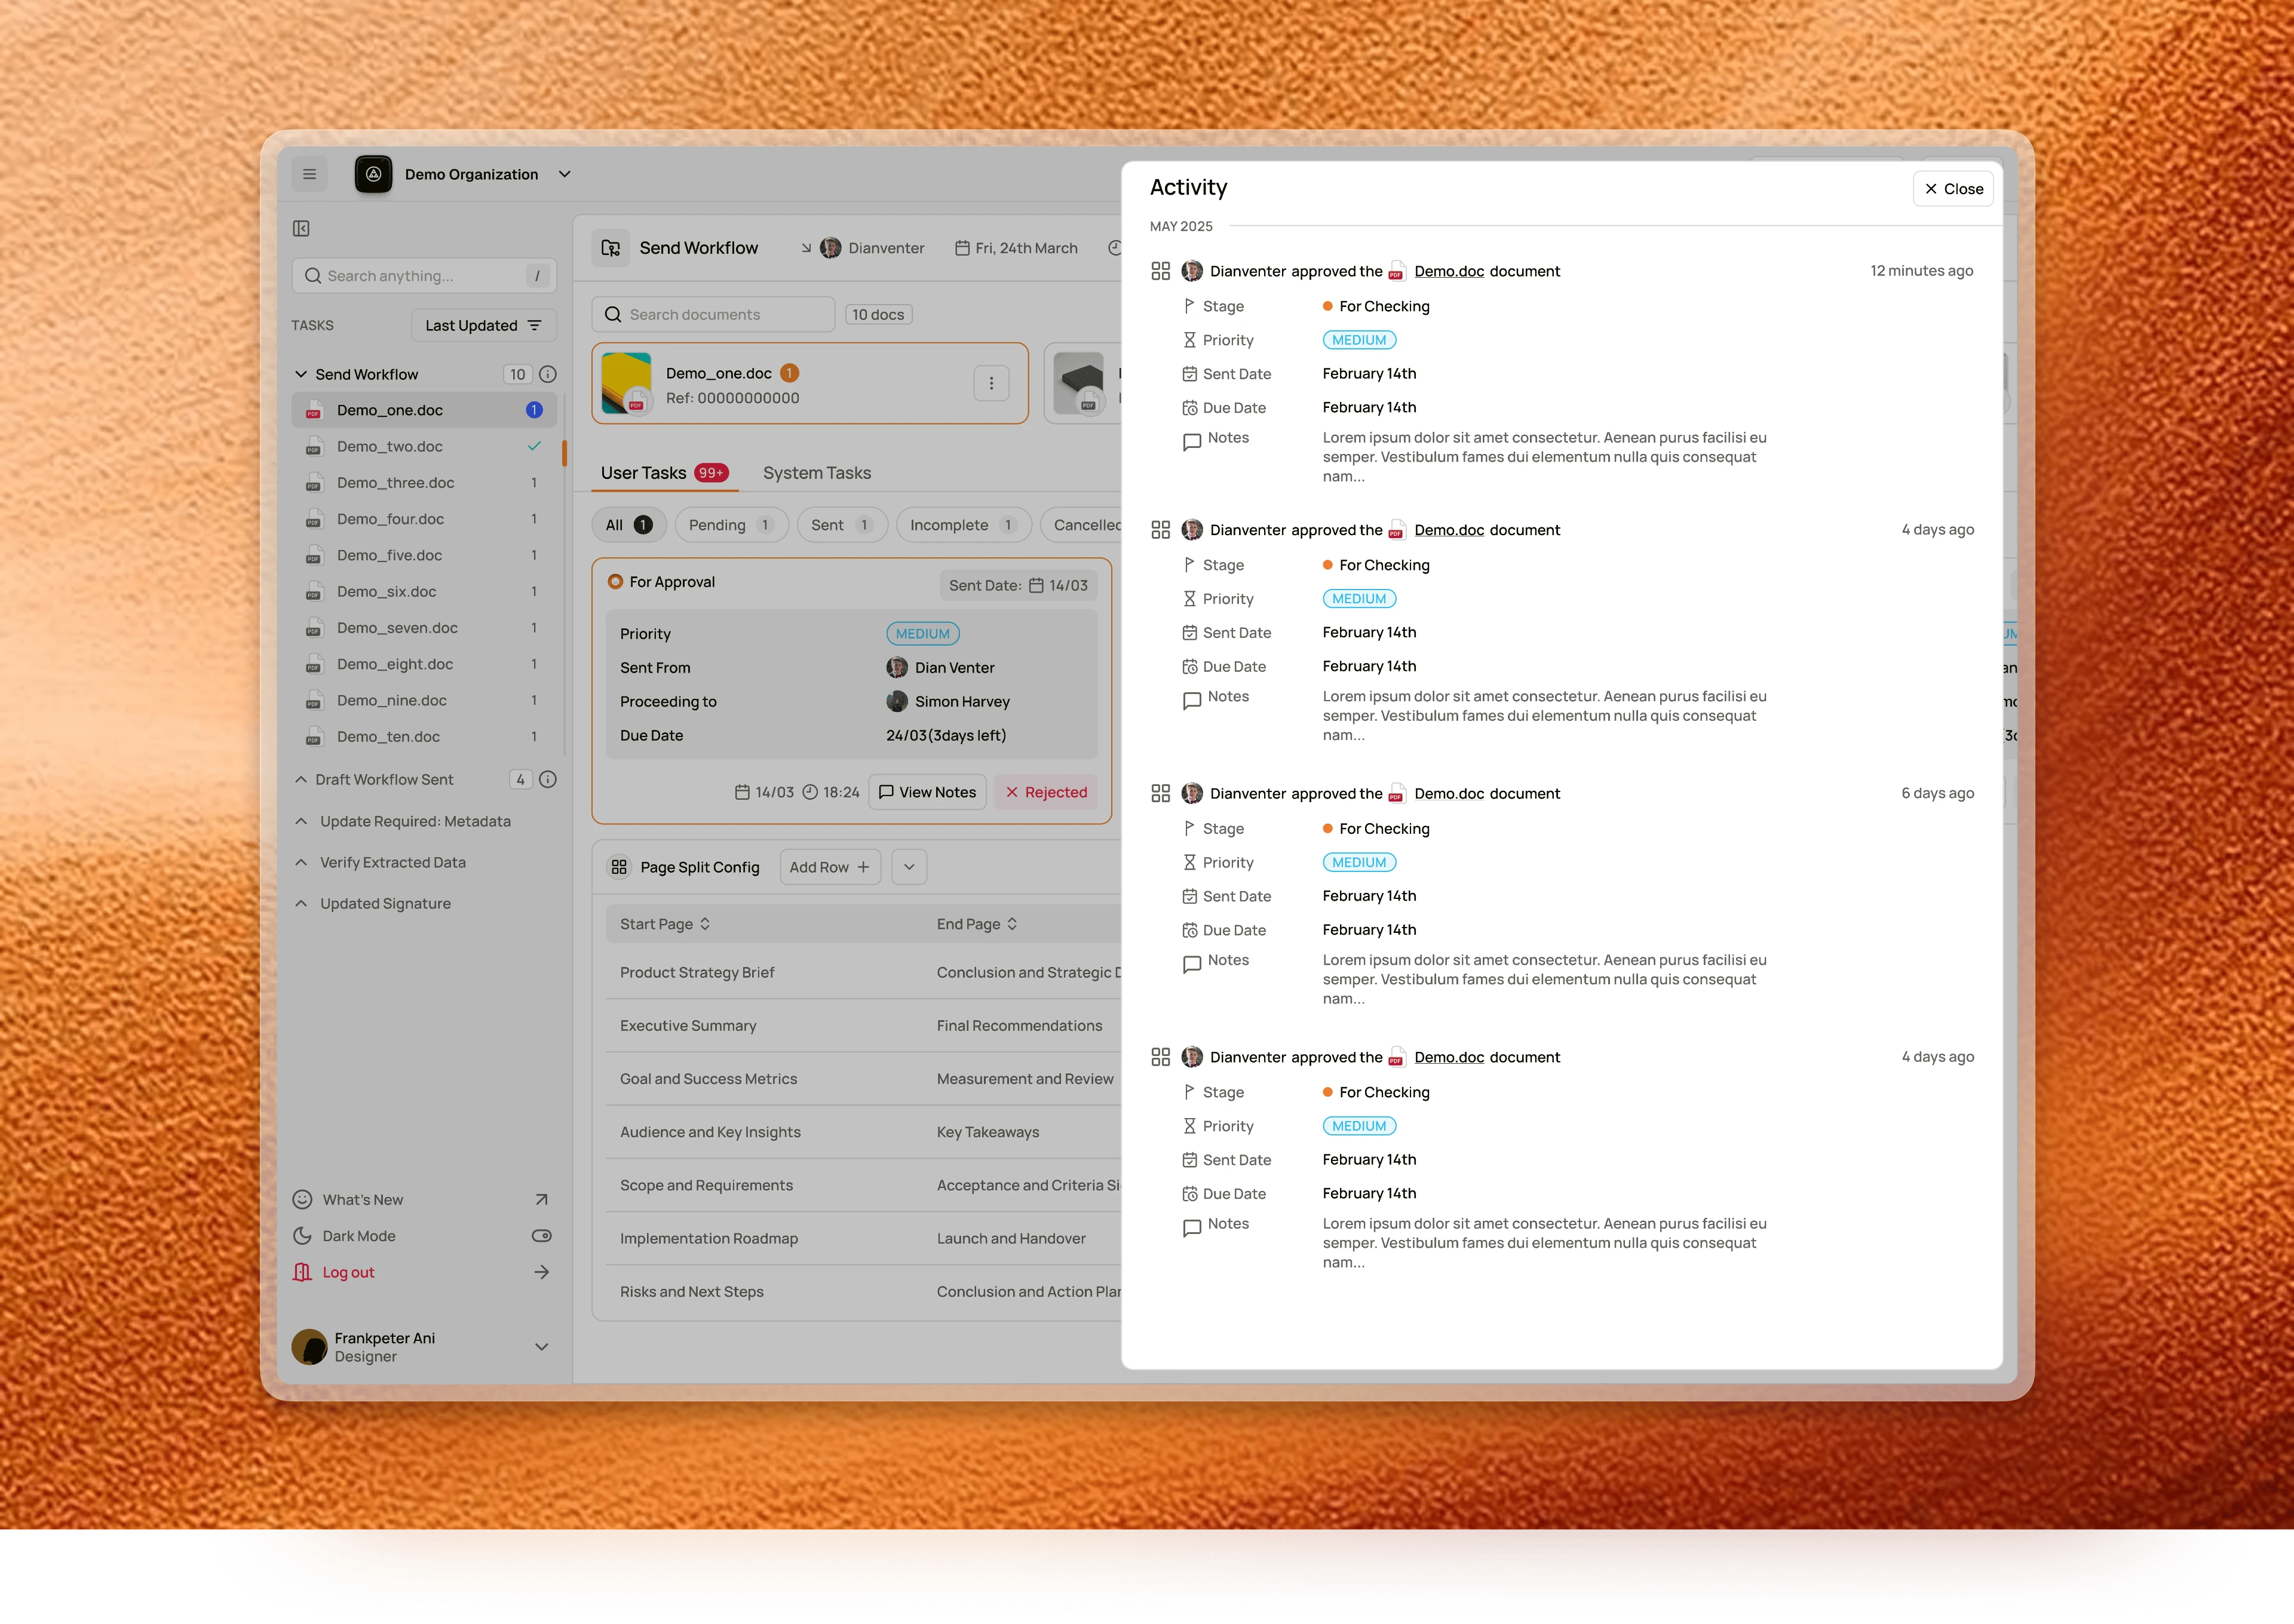Click the Send Workflow header icon

click(610, 248)
